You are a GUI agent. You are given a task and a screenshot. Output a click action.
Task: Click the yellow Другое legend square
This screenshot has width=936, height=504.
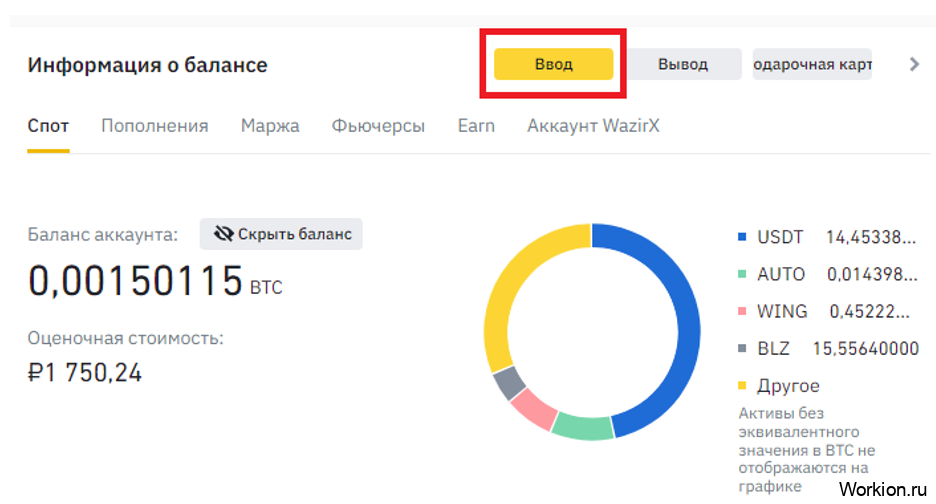point(741,385)
